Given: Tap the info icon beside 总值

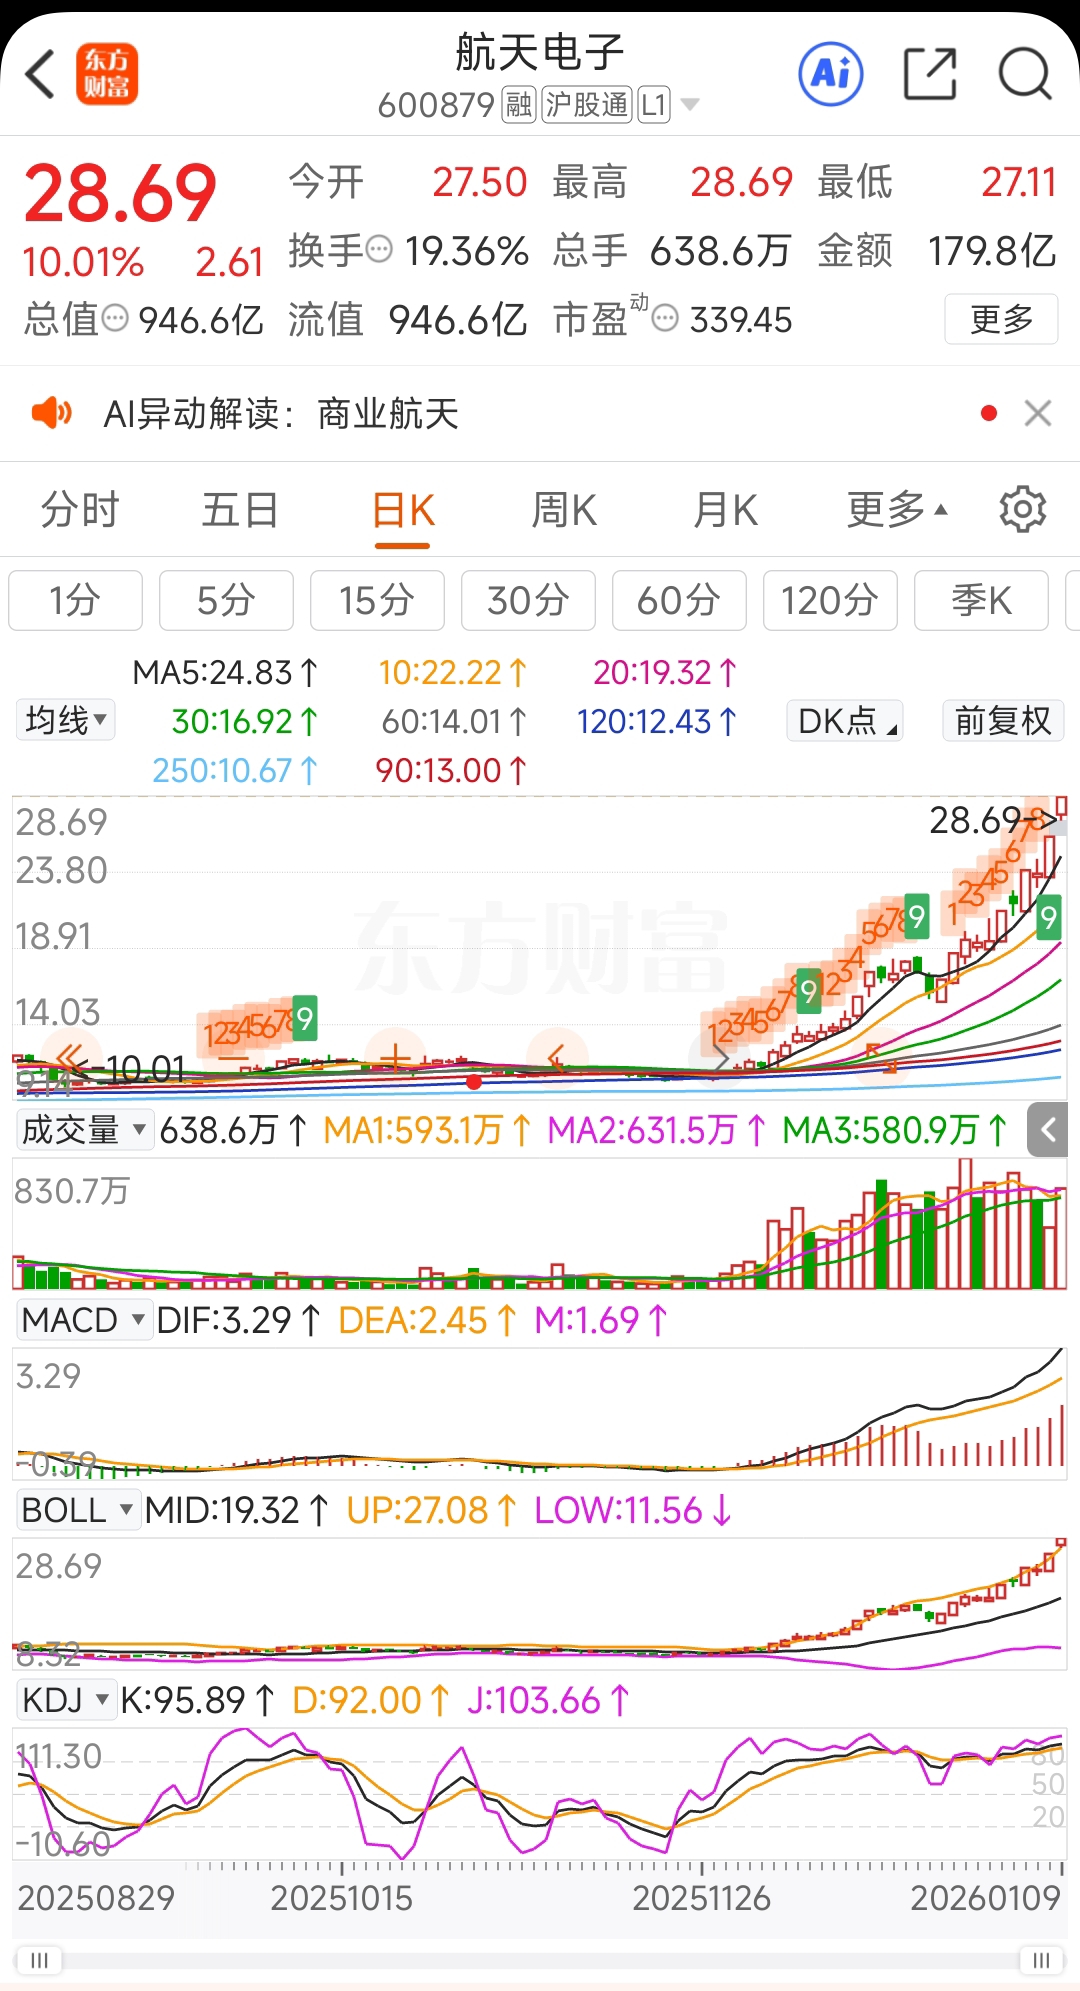Looking at the screenshot, I should 115,319.
